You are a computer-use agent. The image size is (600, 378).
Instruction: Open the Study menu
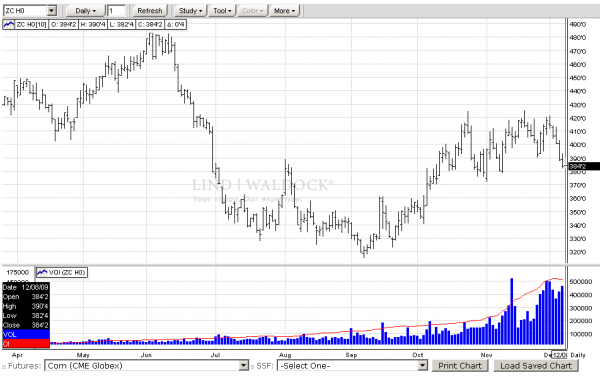pyautogui.click(x=190, y=11)
